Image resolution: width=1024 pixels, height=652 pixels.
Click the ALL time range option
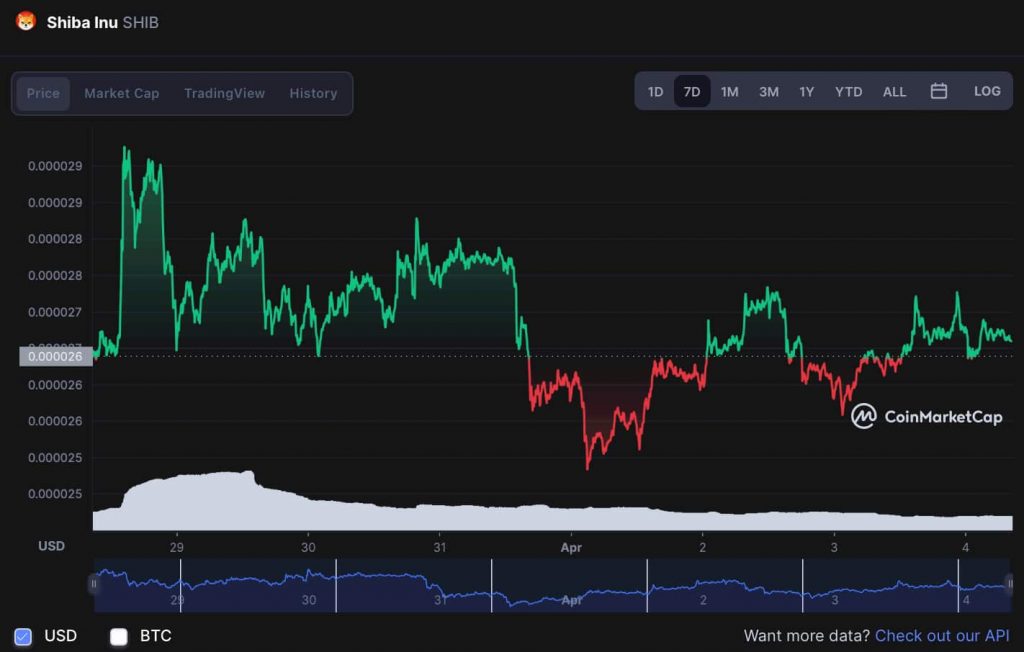tap(894, 91)
